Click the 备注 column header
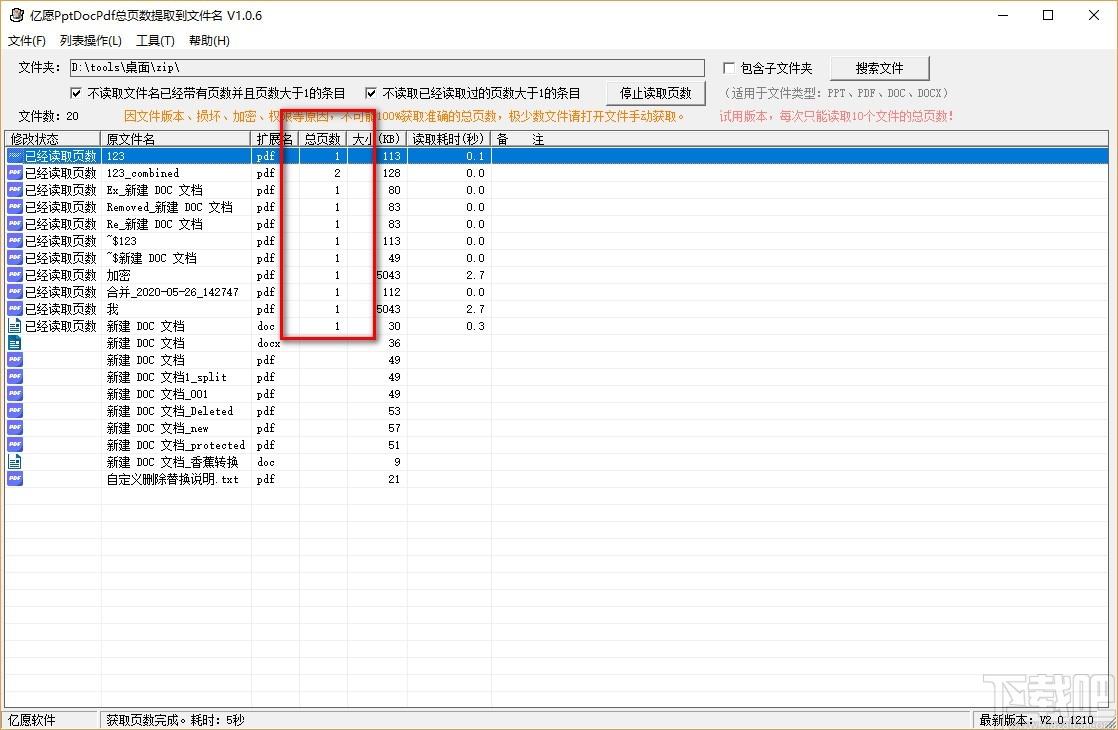Image resolution: width=1118 pixels, height=730 pixels. 799,139
